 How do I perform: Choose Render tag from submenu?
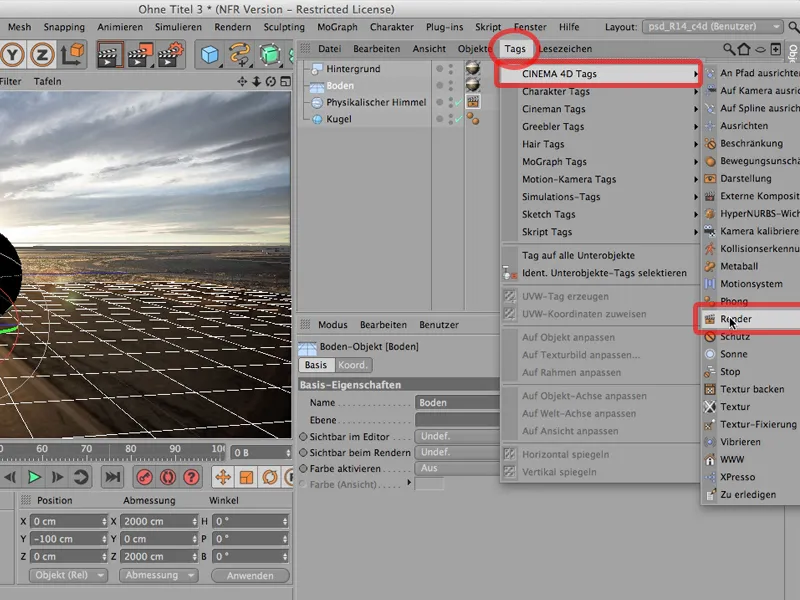coord(751,319)
